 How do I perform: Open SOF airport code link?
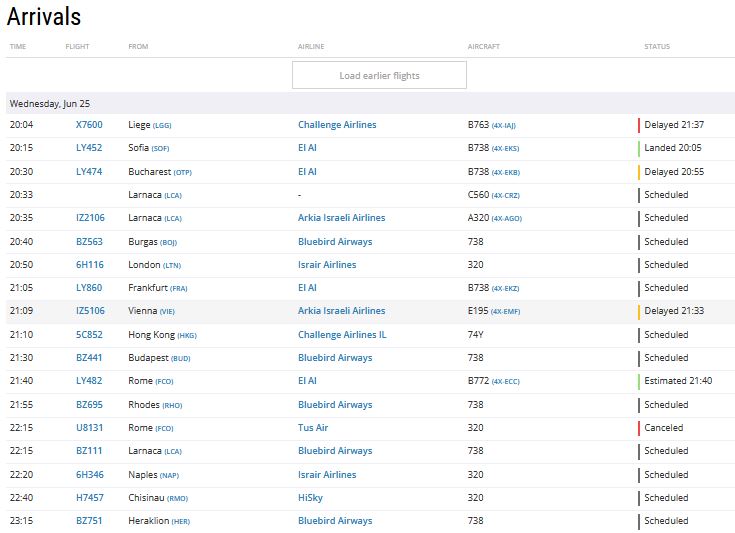click(x=160, y=149)
